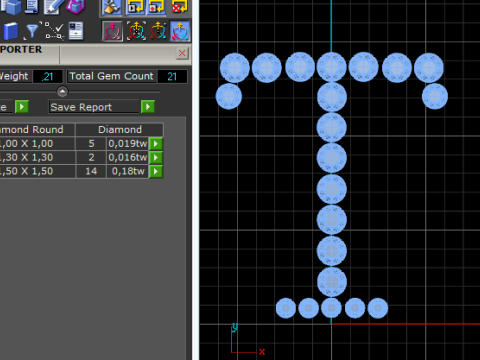Image resolution: width=480 pixels, height=360 pixels.
Task: Click quantity cell showing 2
Action: tap(91, 157)
